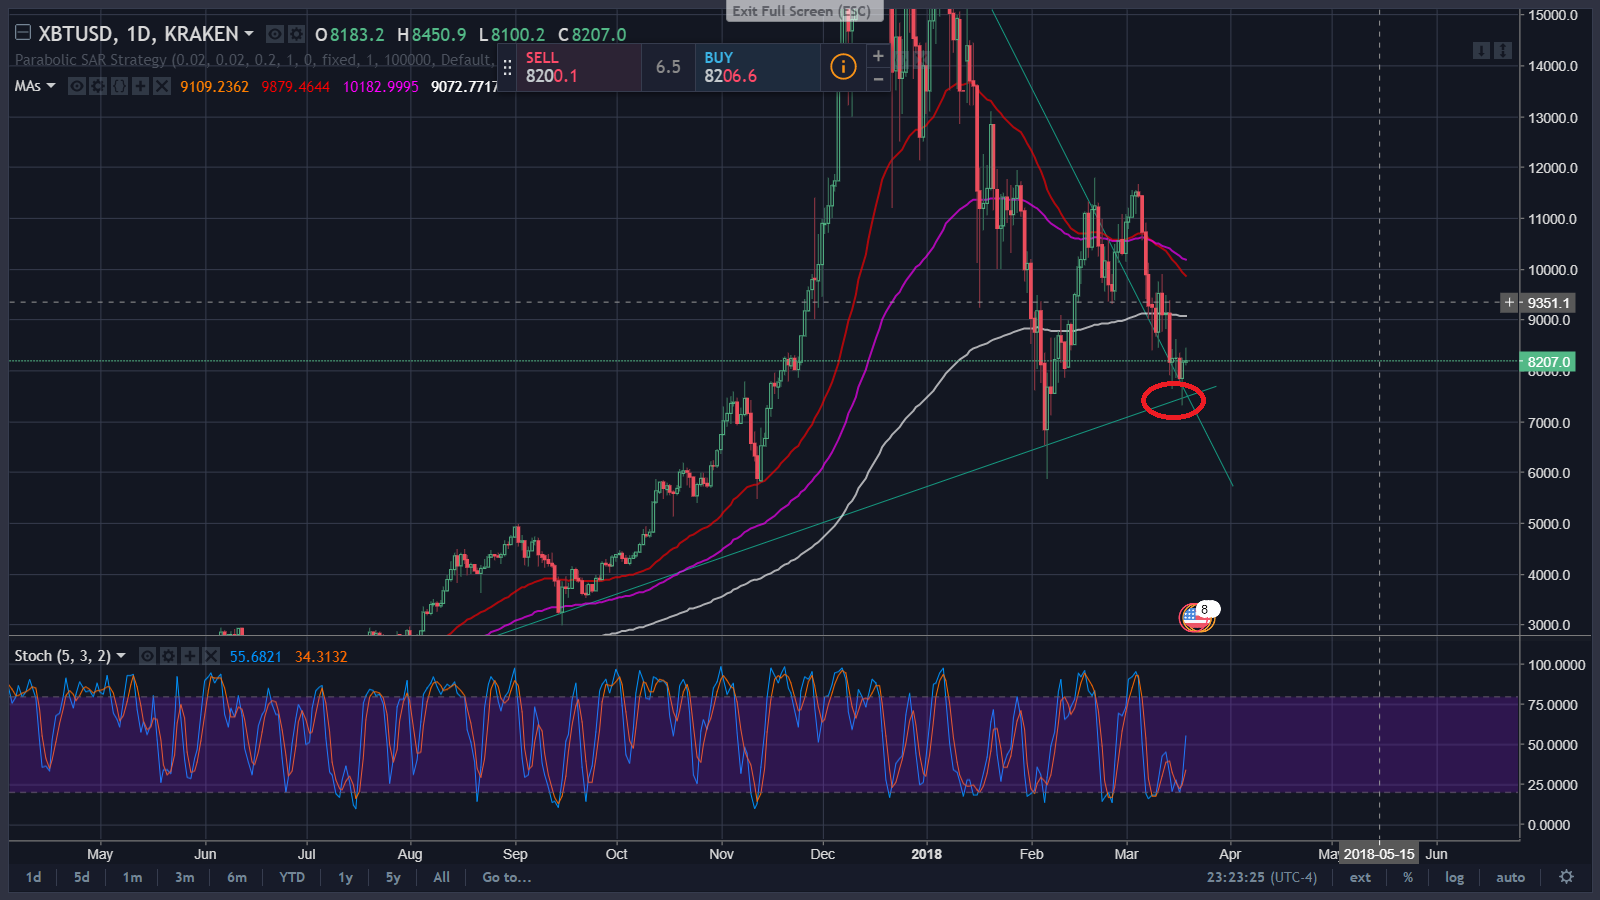
Task: Open Stoch indicator settings gear
Action: (x=168, y=656)
